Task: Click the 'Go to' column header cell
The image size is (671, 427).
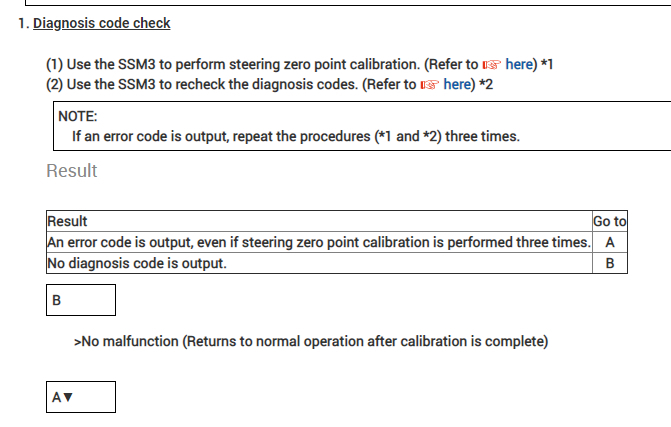Action: pos(609,221)
